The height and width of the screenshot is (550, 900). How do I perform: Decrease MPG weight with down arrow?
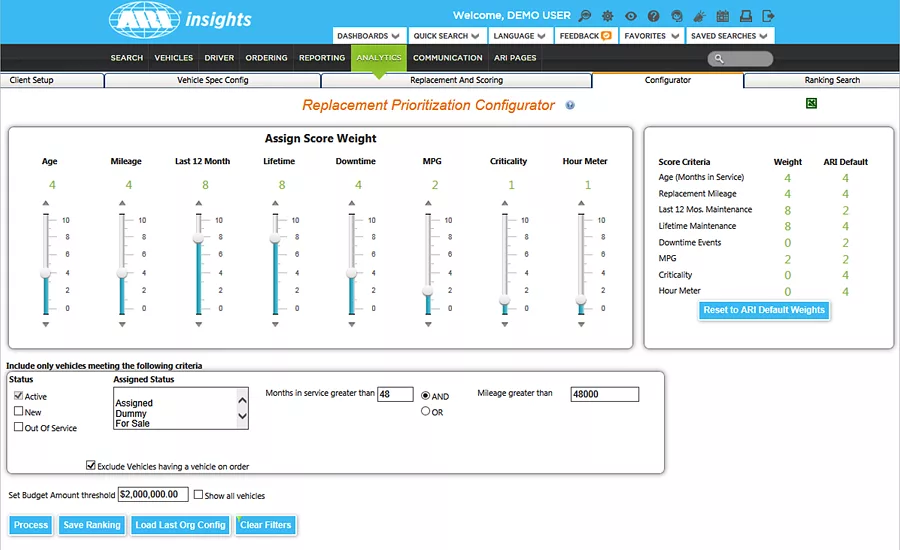tap(428, 324)
